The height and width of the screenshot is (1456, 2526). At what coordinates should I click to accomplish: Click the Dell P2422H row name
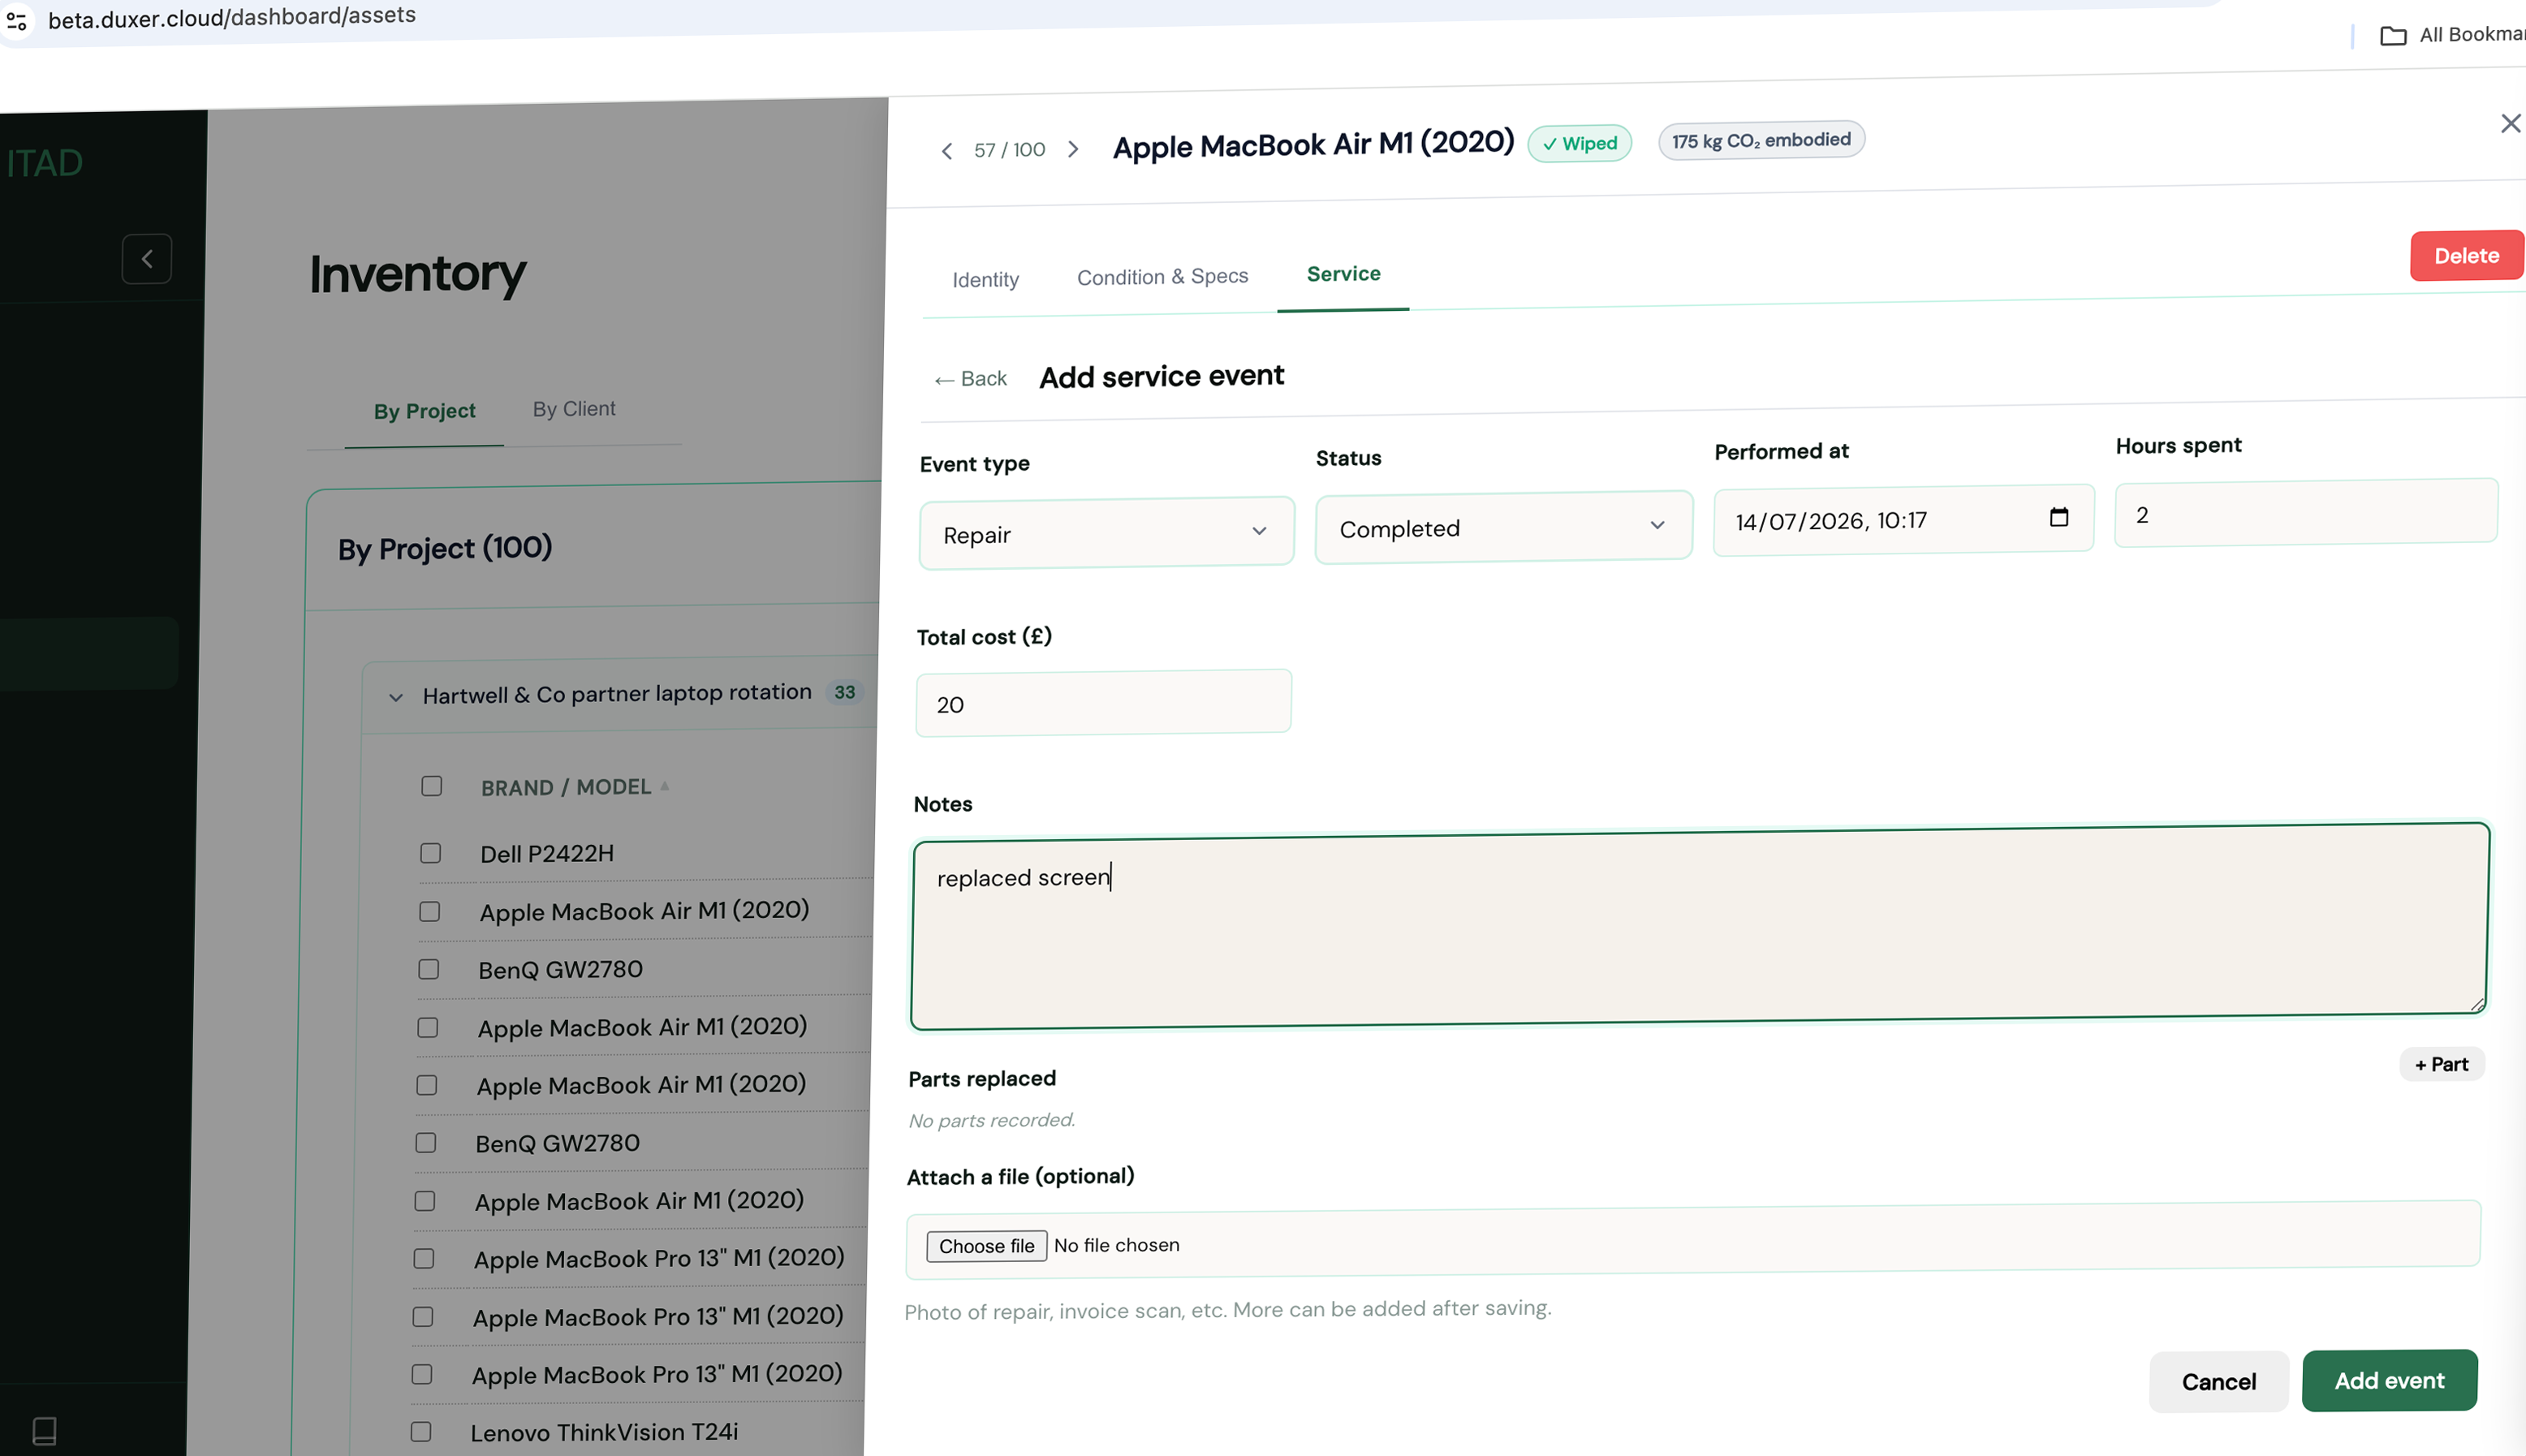click(547, 853)
